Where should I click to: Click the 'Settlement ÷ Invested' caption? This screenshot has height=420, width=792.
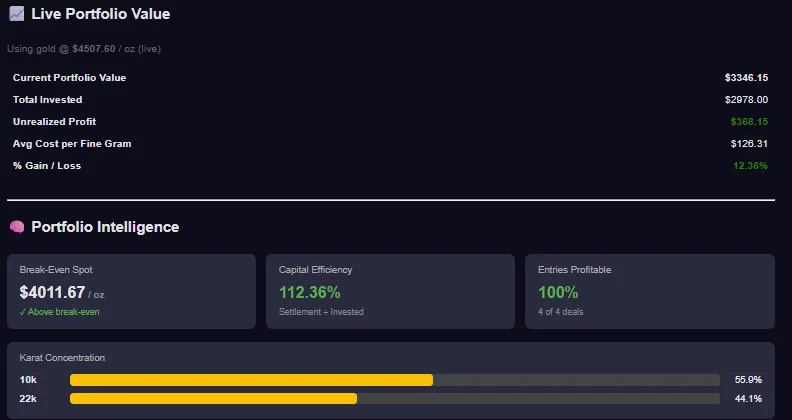click(321, 312)
